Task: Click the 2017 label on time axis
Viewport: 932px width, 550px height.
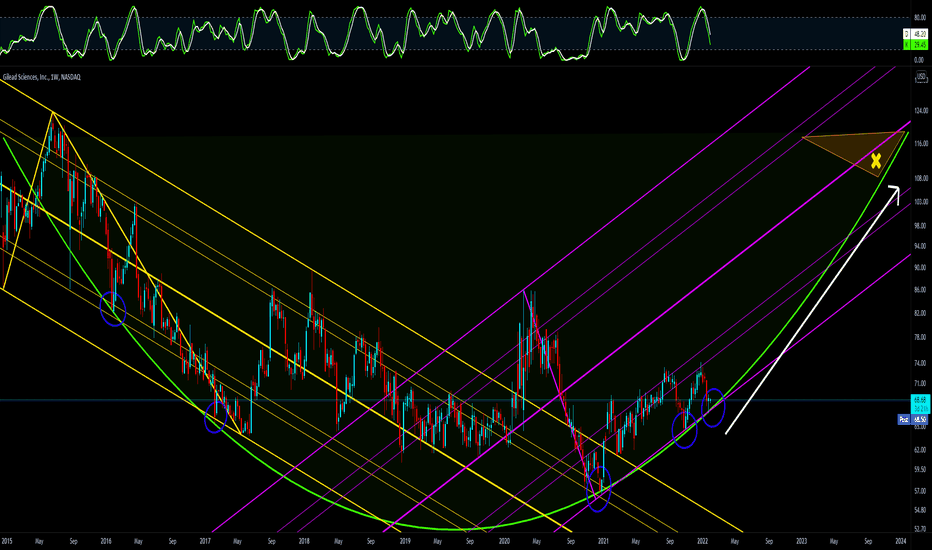Action: [x=205, y=542]
